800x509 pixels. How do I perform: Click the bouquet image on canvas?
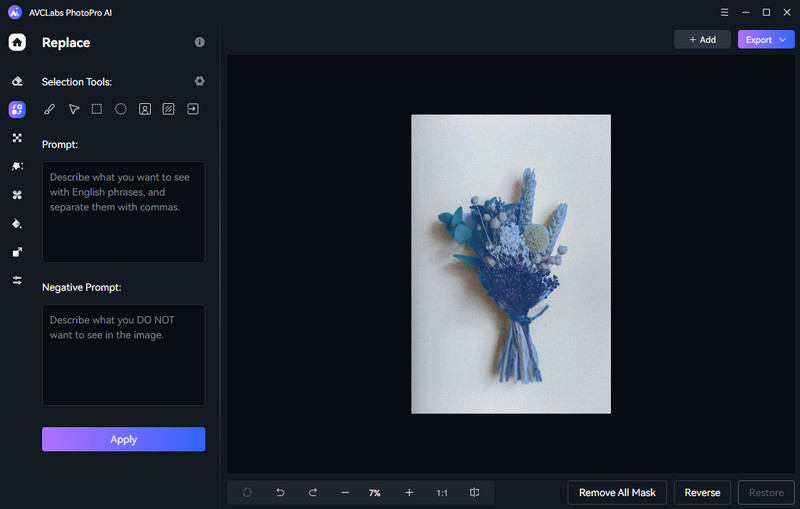tap(511, 264)
